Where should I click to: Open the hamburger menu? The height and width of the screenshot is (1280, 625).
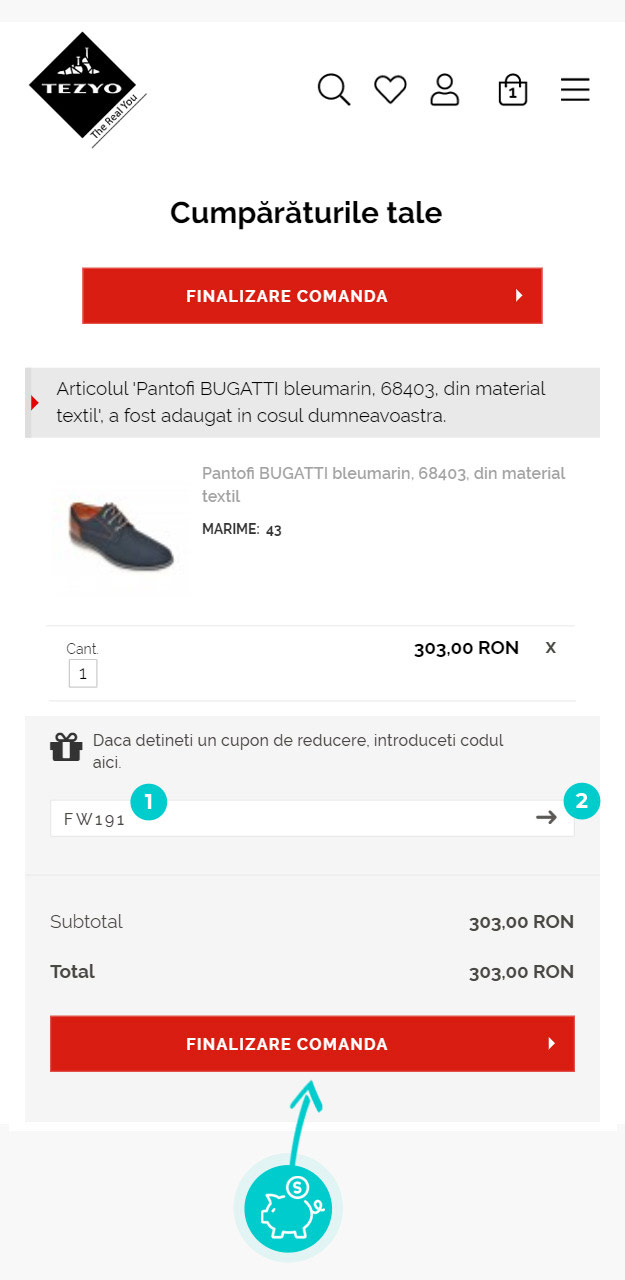[575, 90]
